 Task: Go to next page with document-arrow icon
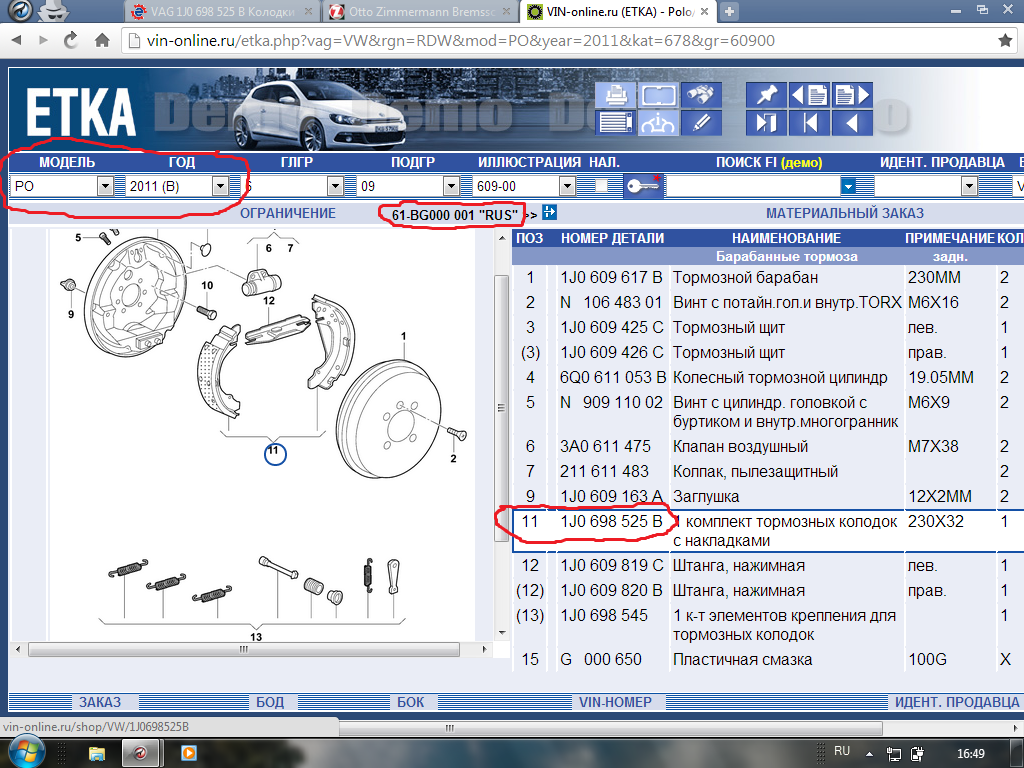click(851, 96)
